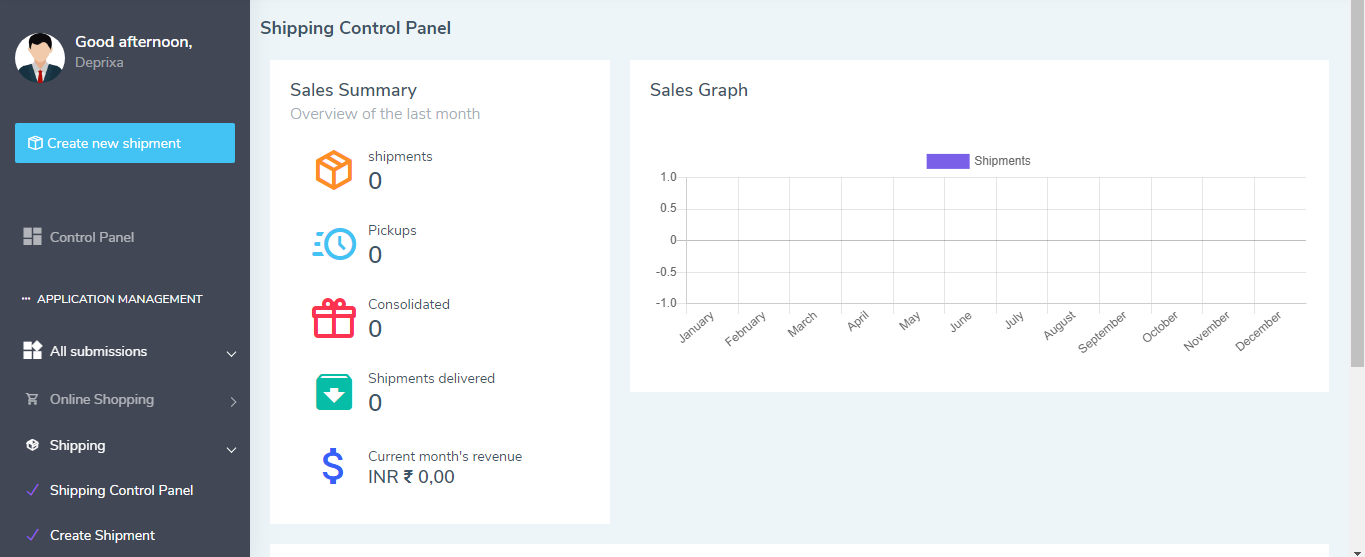The width and height of the screenshot is (1365, 557).
Task: Click the Control Panel dashboard icon
Action: pos(32,237)
